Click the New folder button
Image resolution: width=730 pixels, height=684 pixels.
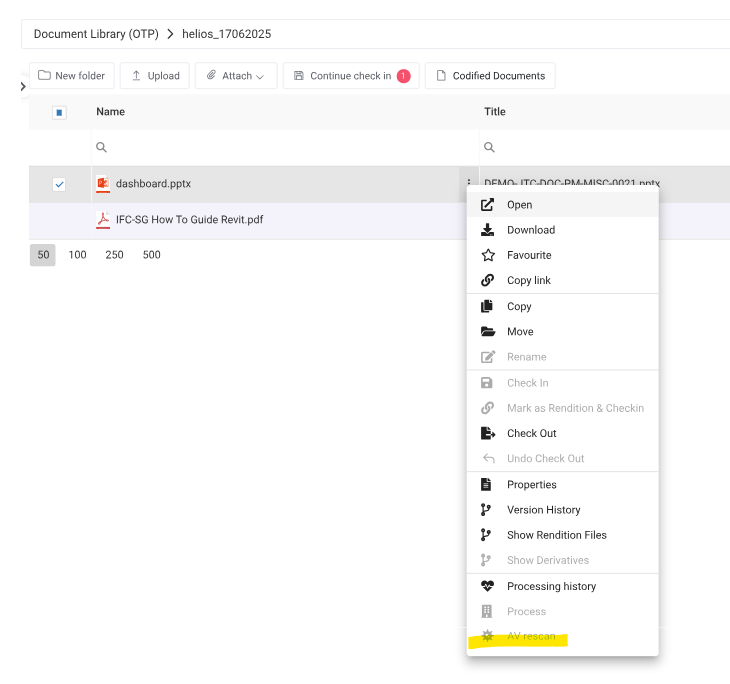(71, 76)
